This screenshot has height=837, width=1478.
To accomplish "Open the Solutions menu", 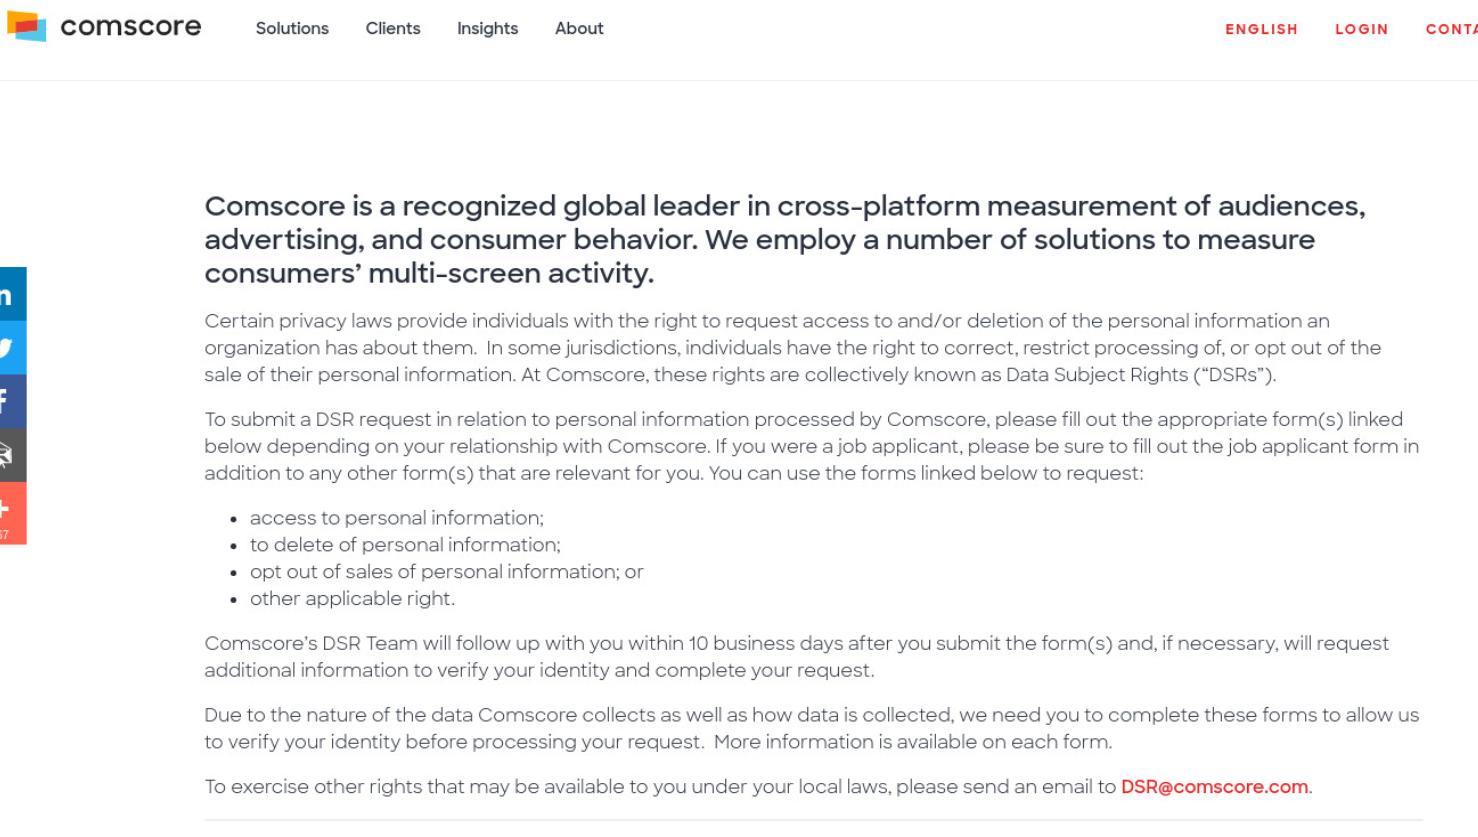I will coord(292,29).
